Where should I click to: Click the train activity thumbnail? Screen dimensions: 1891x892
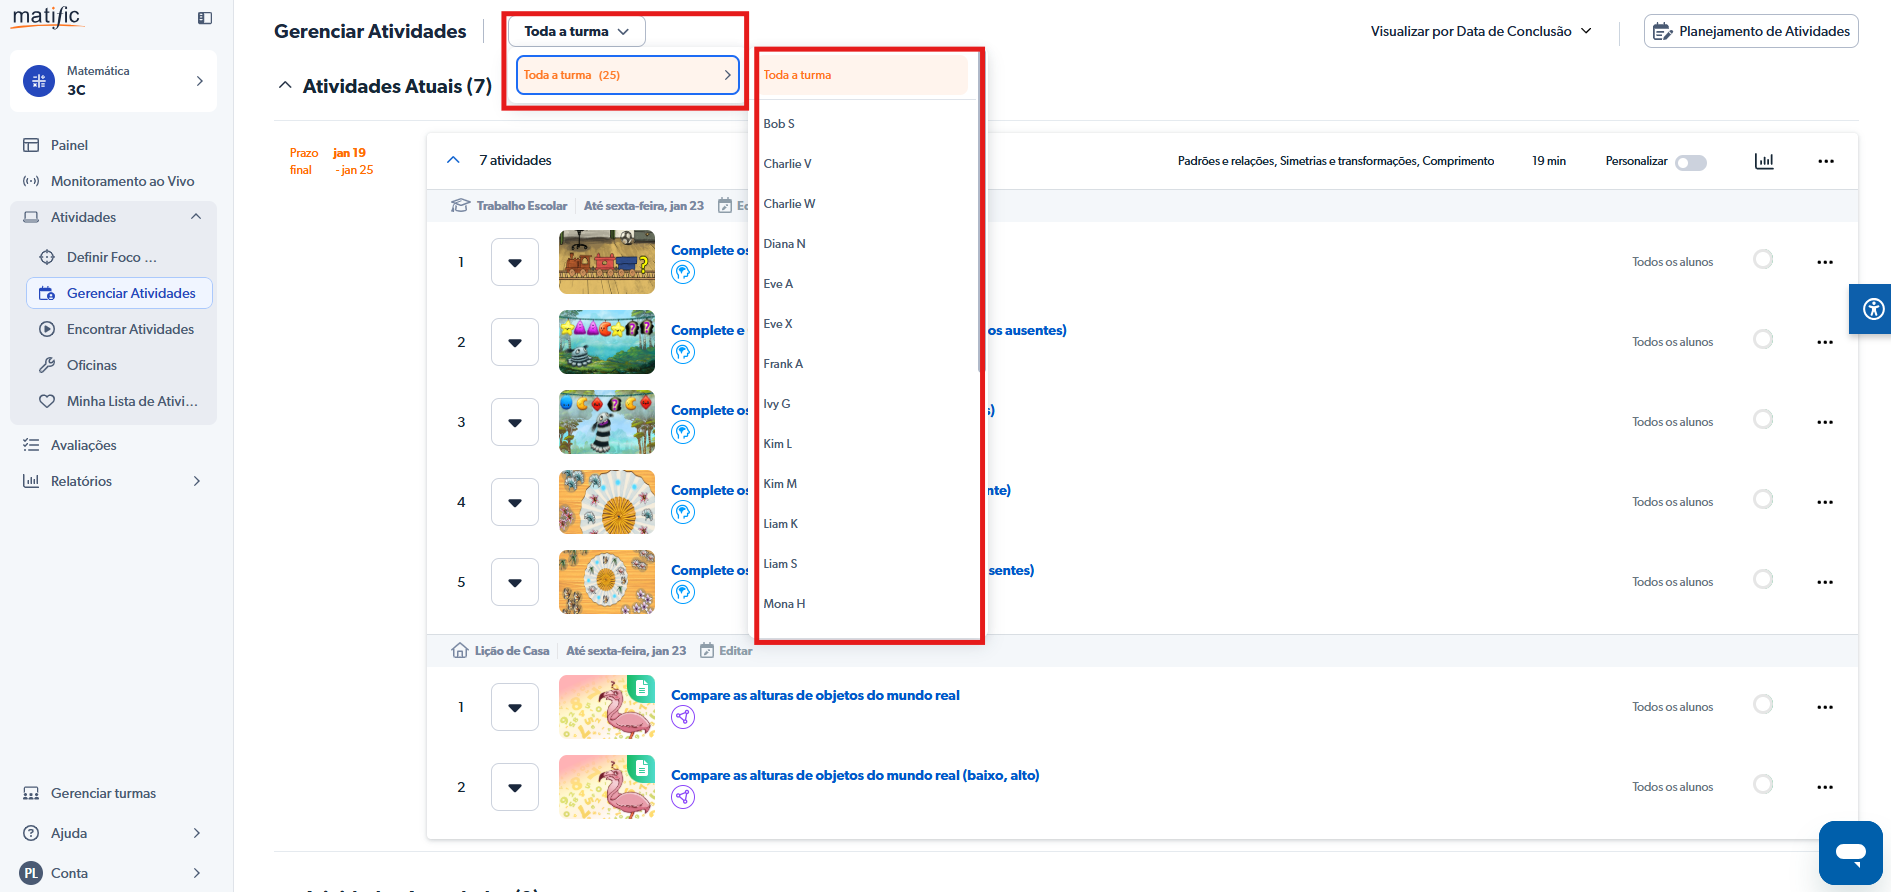[606, 262]
